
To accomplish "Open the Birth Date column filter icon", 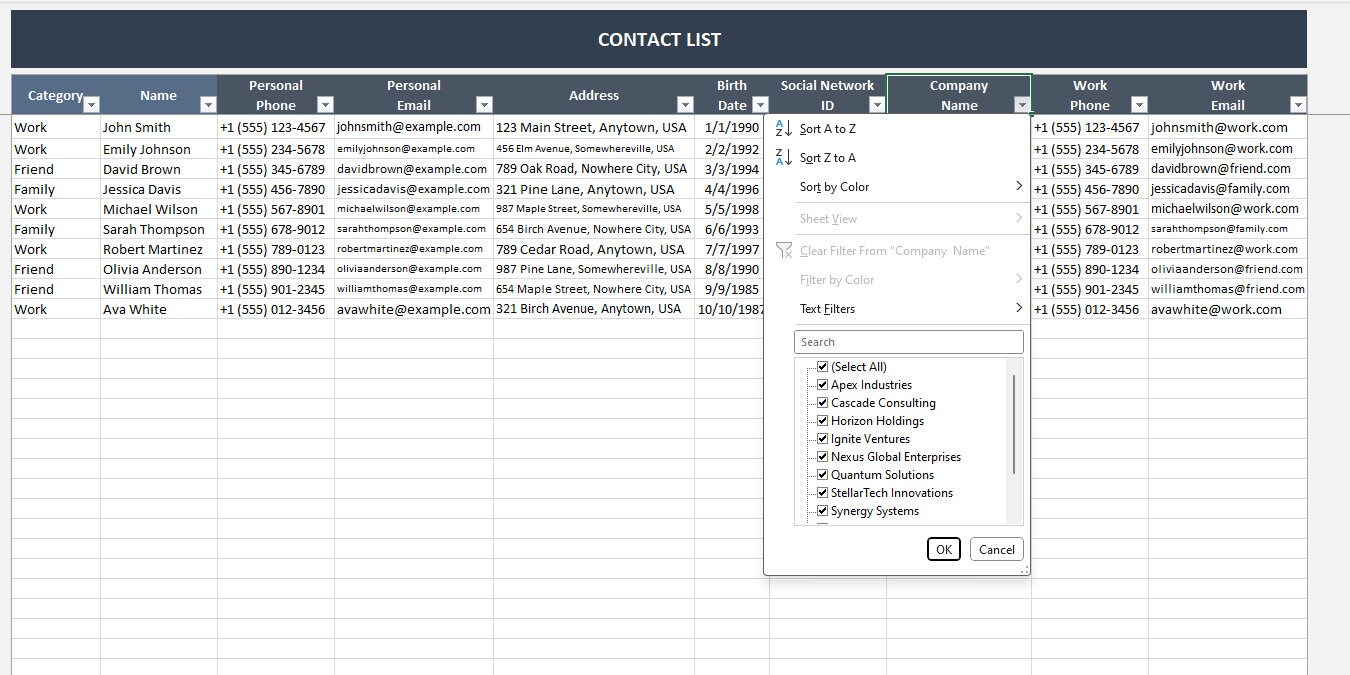I will 759,104.
